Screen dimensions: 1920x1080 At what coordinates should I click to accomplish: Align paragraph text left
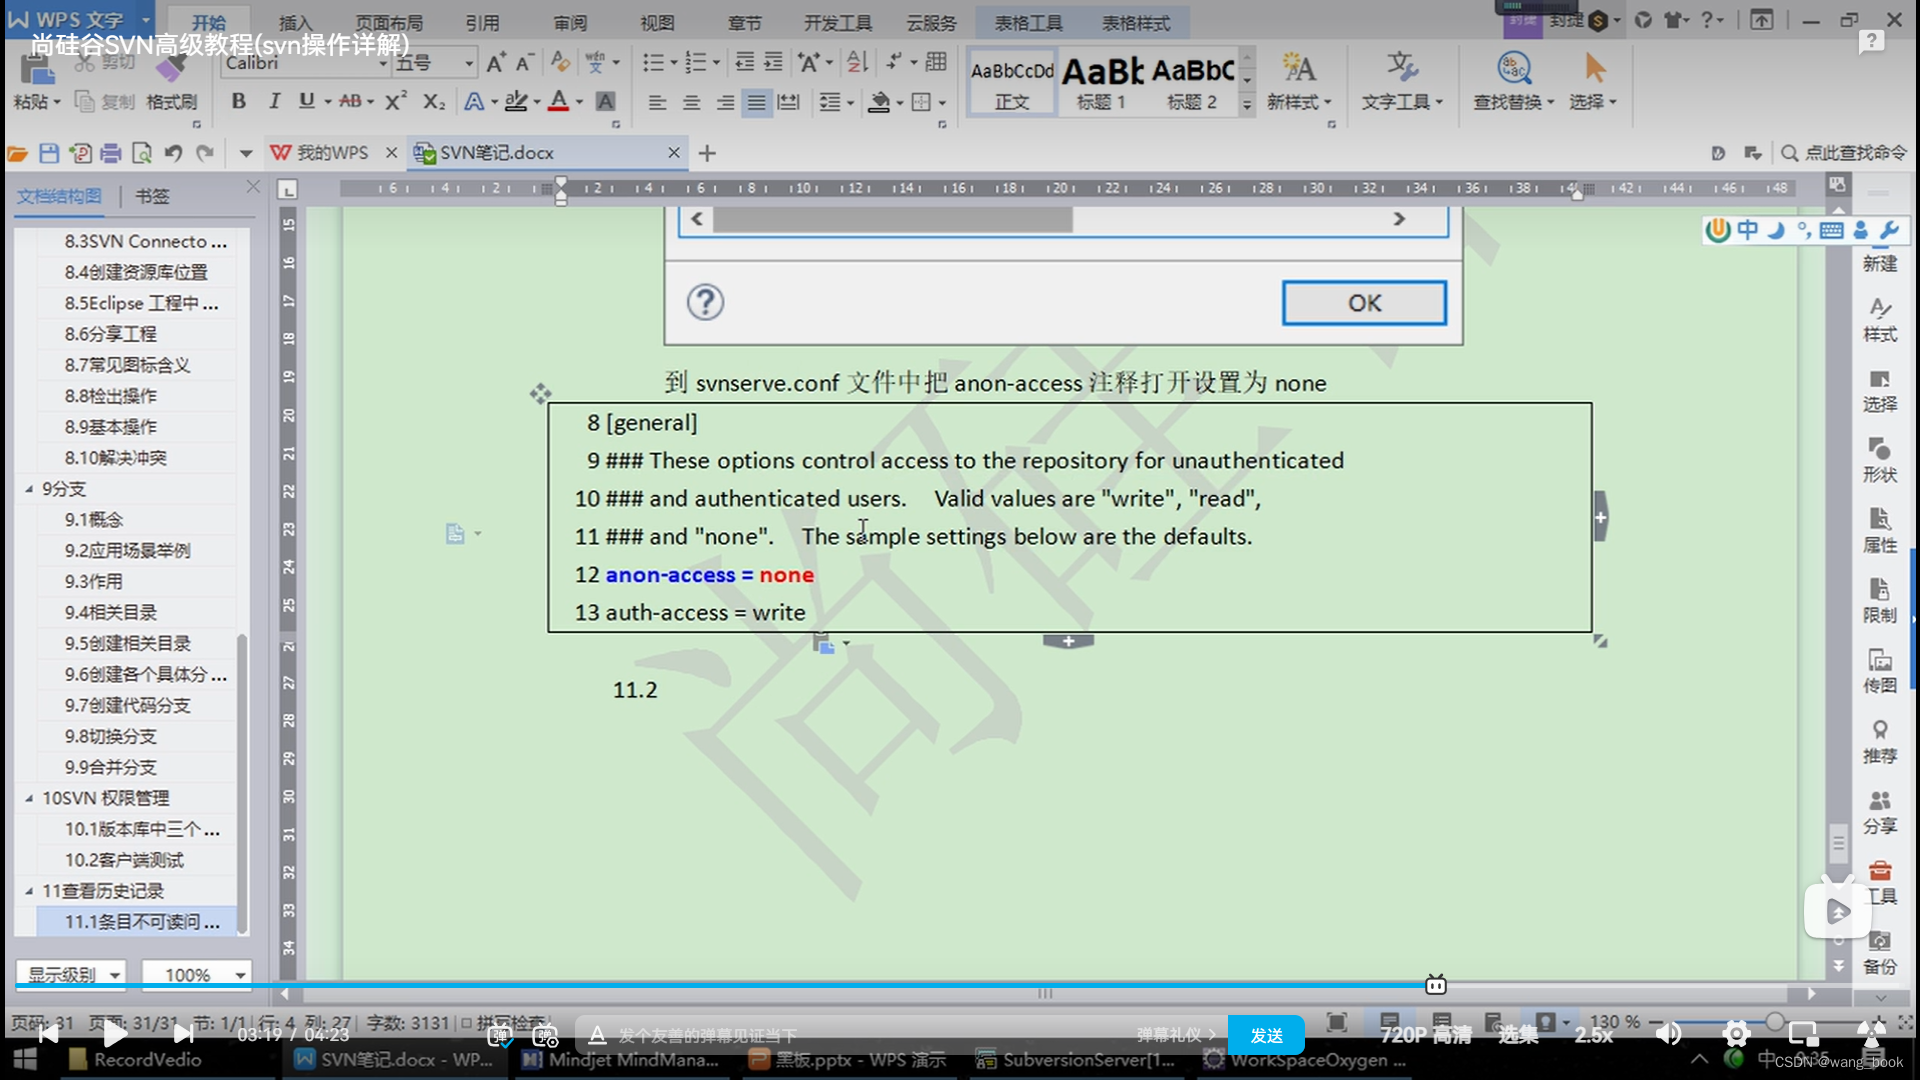point(657,102)
